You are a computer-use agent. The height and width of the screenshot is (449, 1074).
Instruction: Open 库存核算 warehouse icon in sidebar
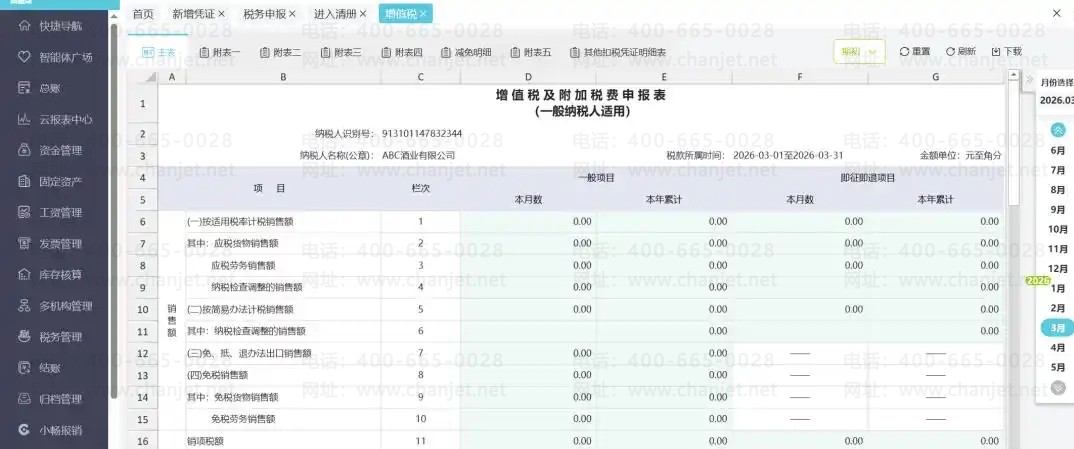pos(24,274)
